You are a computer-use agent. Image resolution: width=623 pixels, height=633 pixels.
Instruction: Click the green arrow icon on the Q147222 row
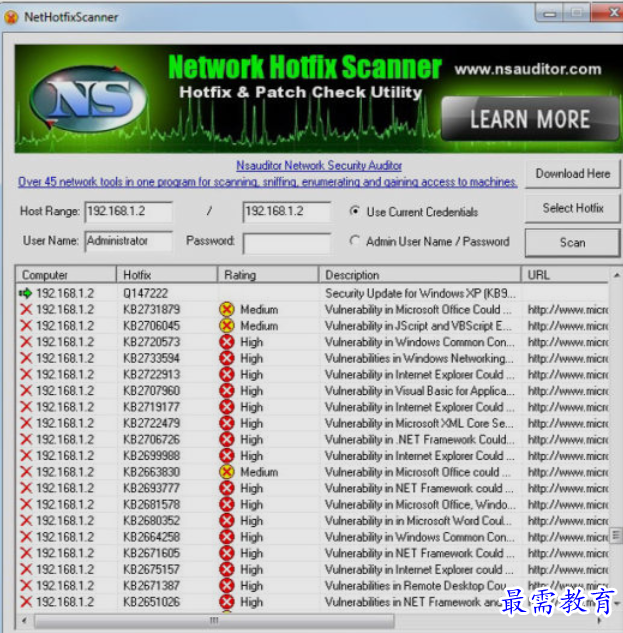[25, 293]
